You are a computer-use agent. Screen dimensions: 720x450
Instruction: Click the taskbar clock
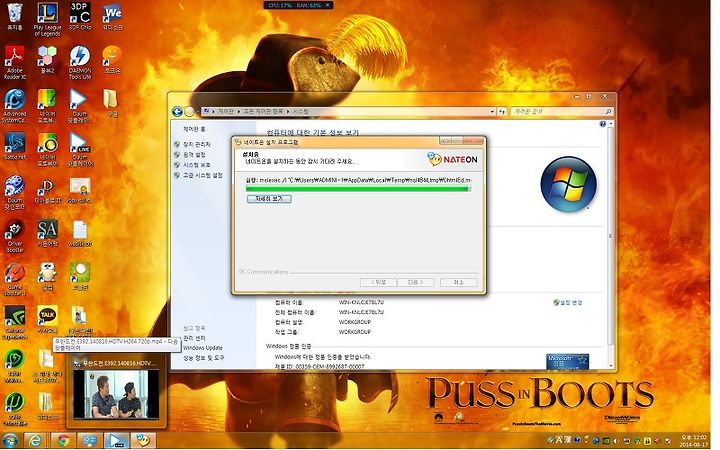click(693, 441)
